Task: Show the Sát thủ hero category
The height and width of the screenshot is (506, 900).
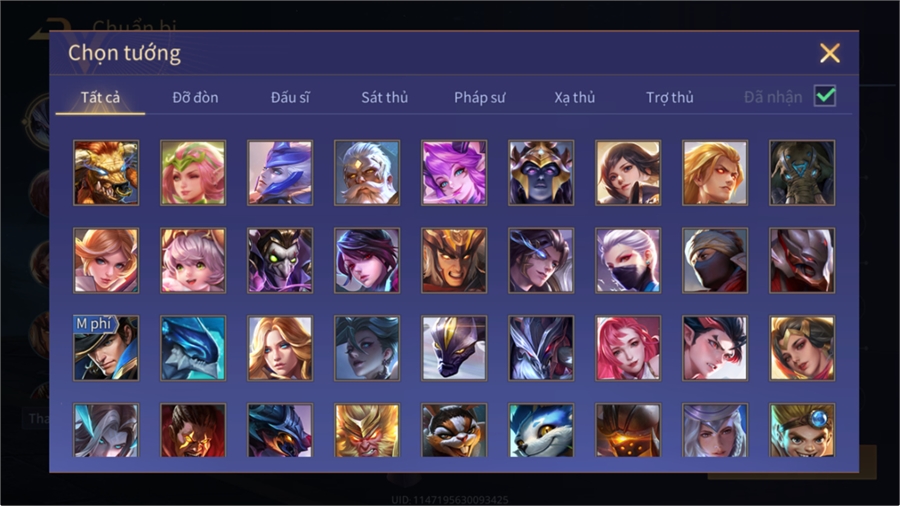Action: [x=385, y=98]
